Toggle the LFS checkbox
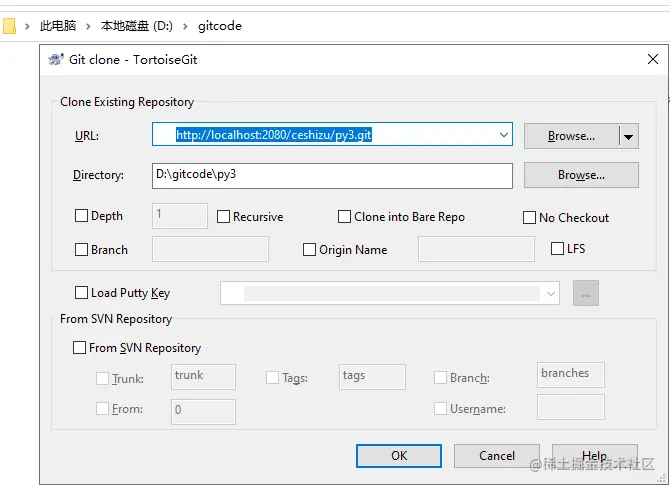This screenshot has height=487, width=670. point(557,248)
